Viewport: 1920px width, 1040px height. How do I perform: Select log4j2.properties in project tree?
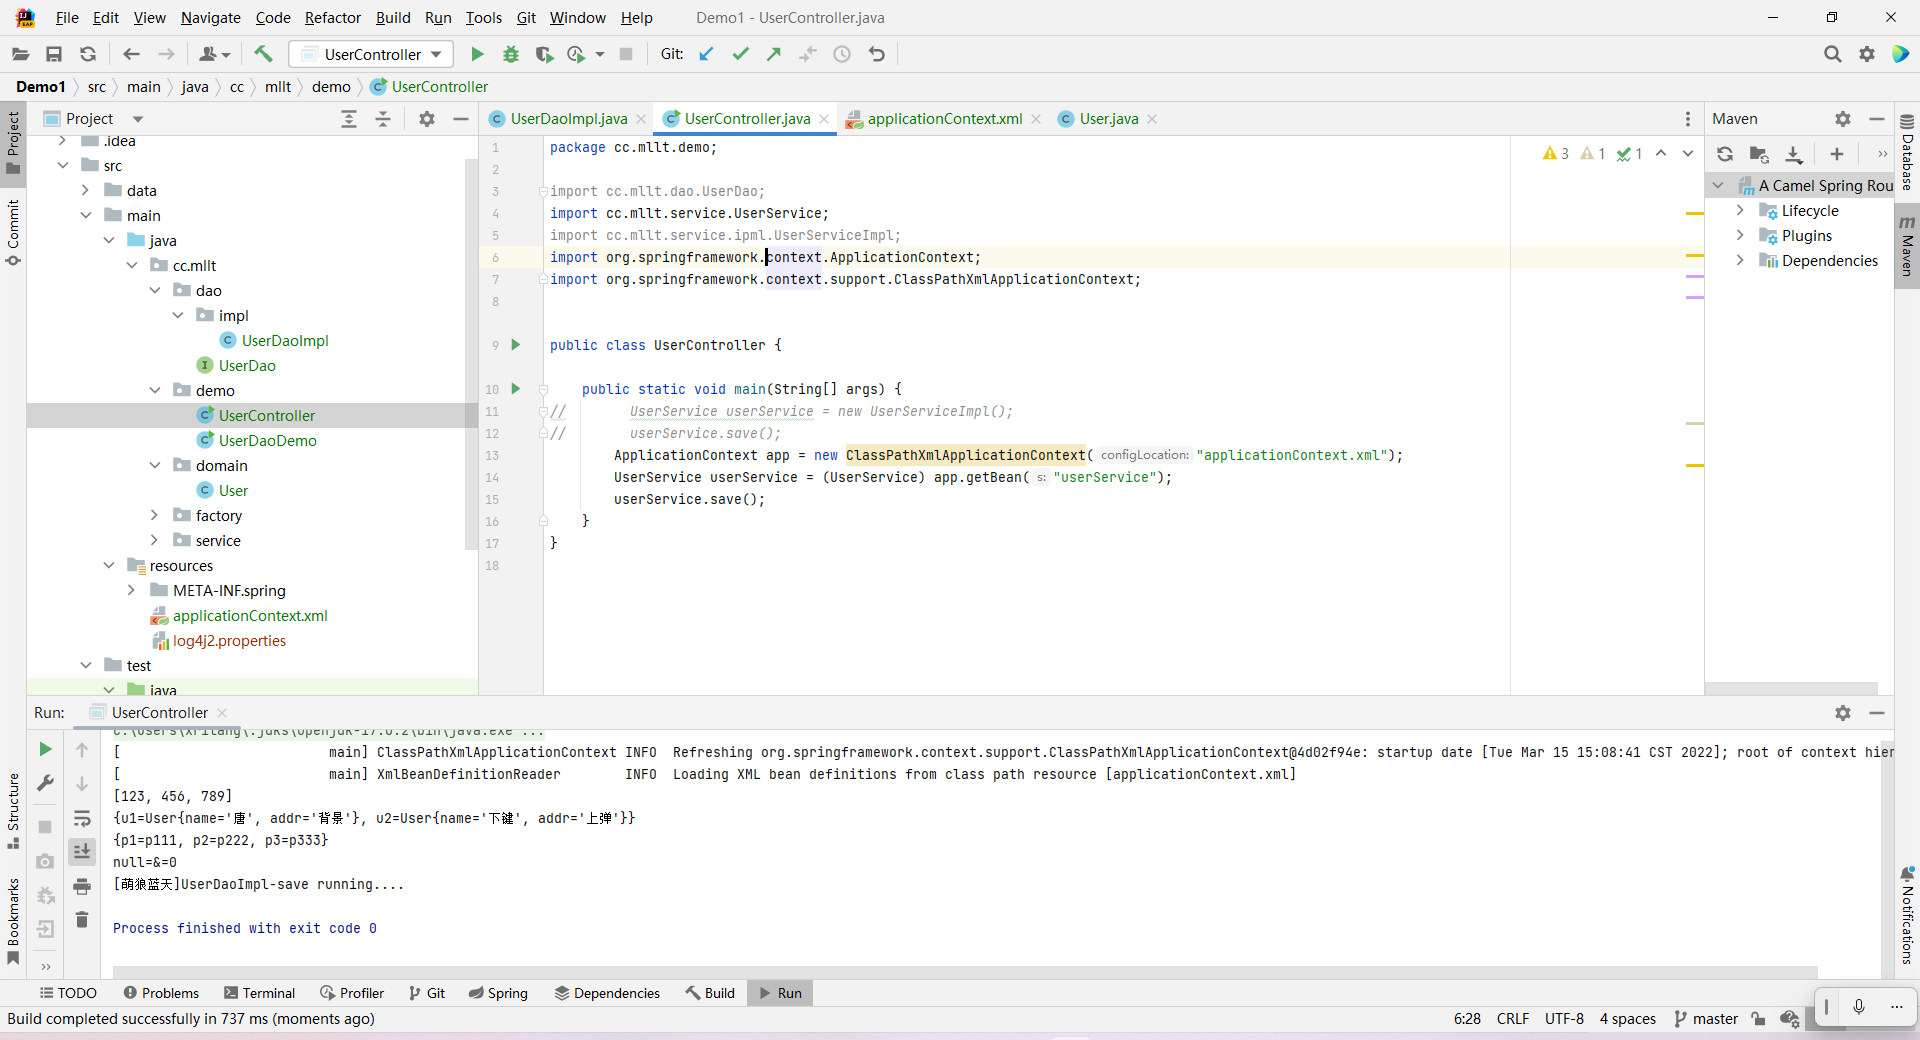(x=229, y=640)
